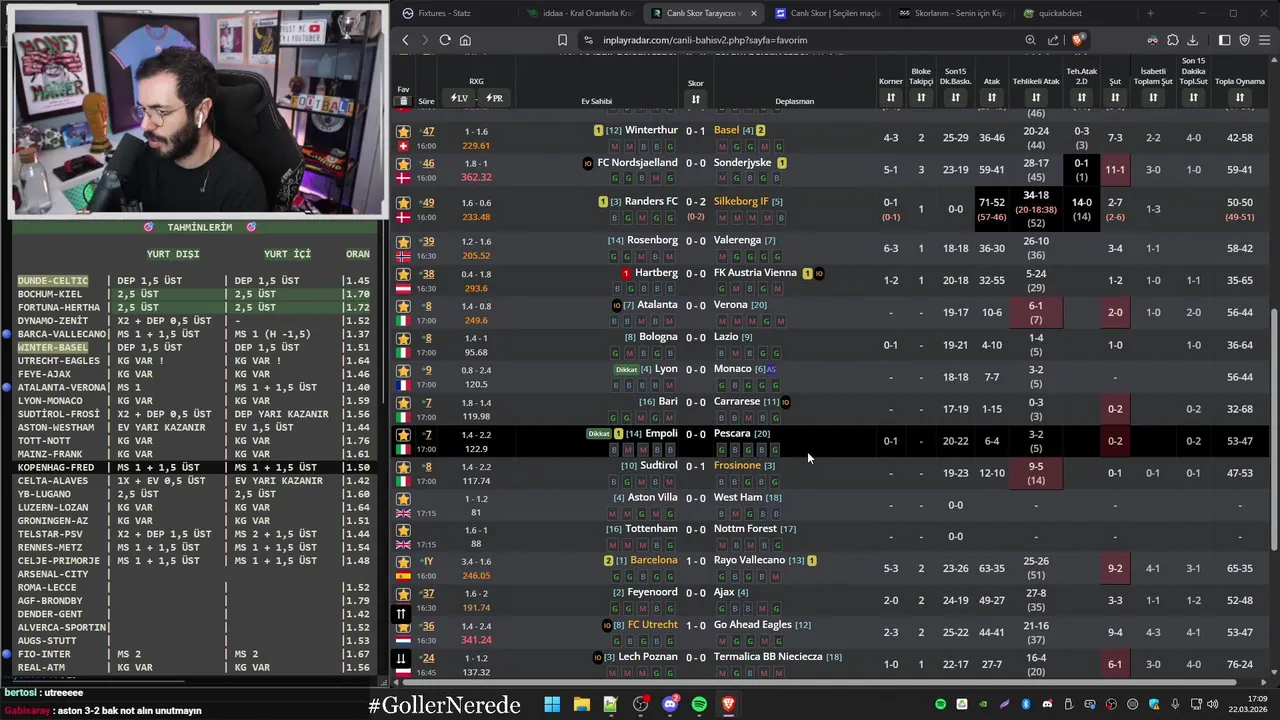Click the RXG PR lightning button
Screen dimensions: 1280x720
pos(494,98)
